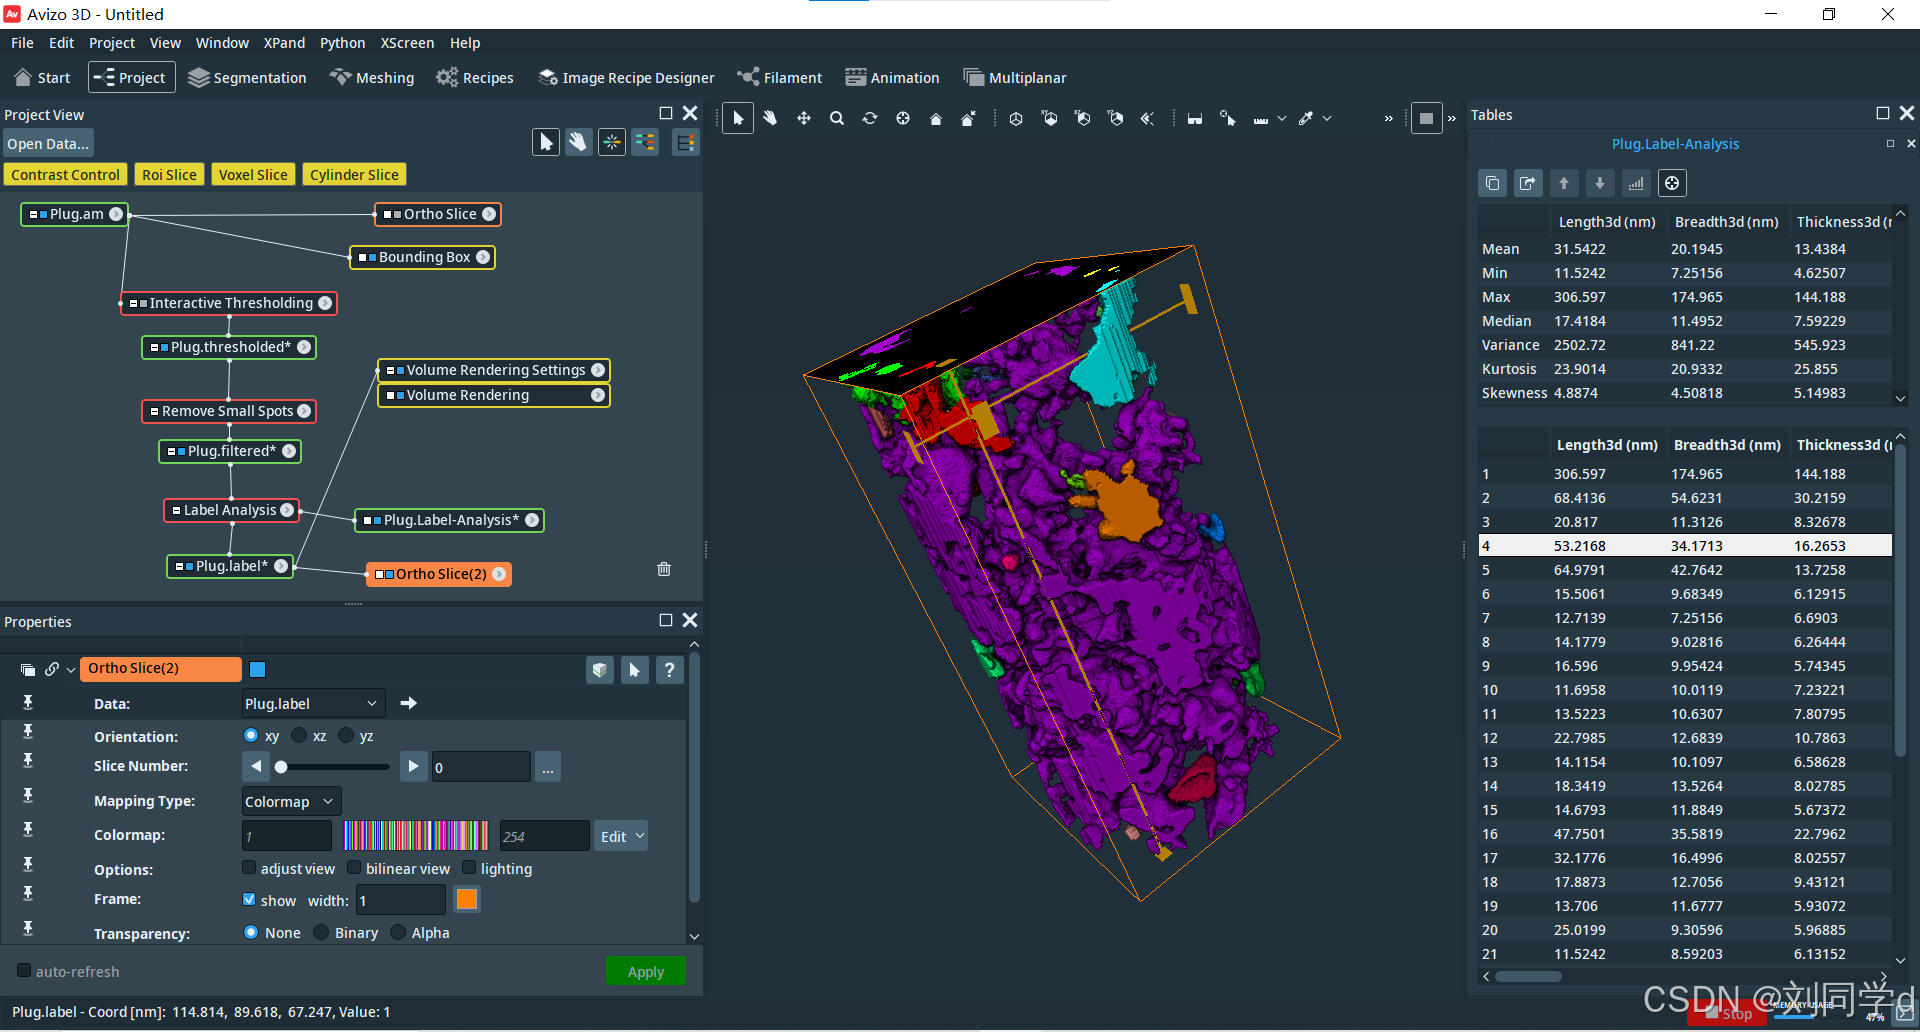Screen dimensions: 1920x1032
Task: Click the trash icon in Project View
Action: point(664,569)
